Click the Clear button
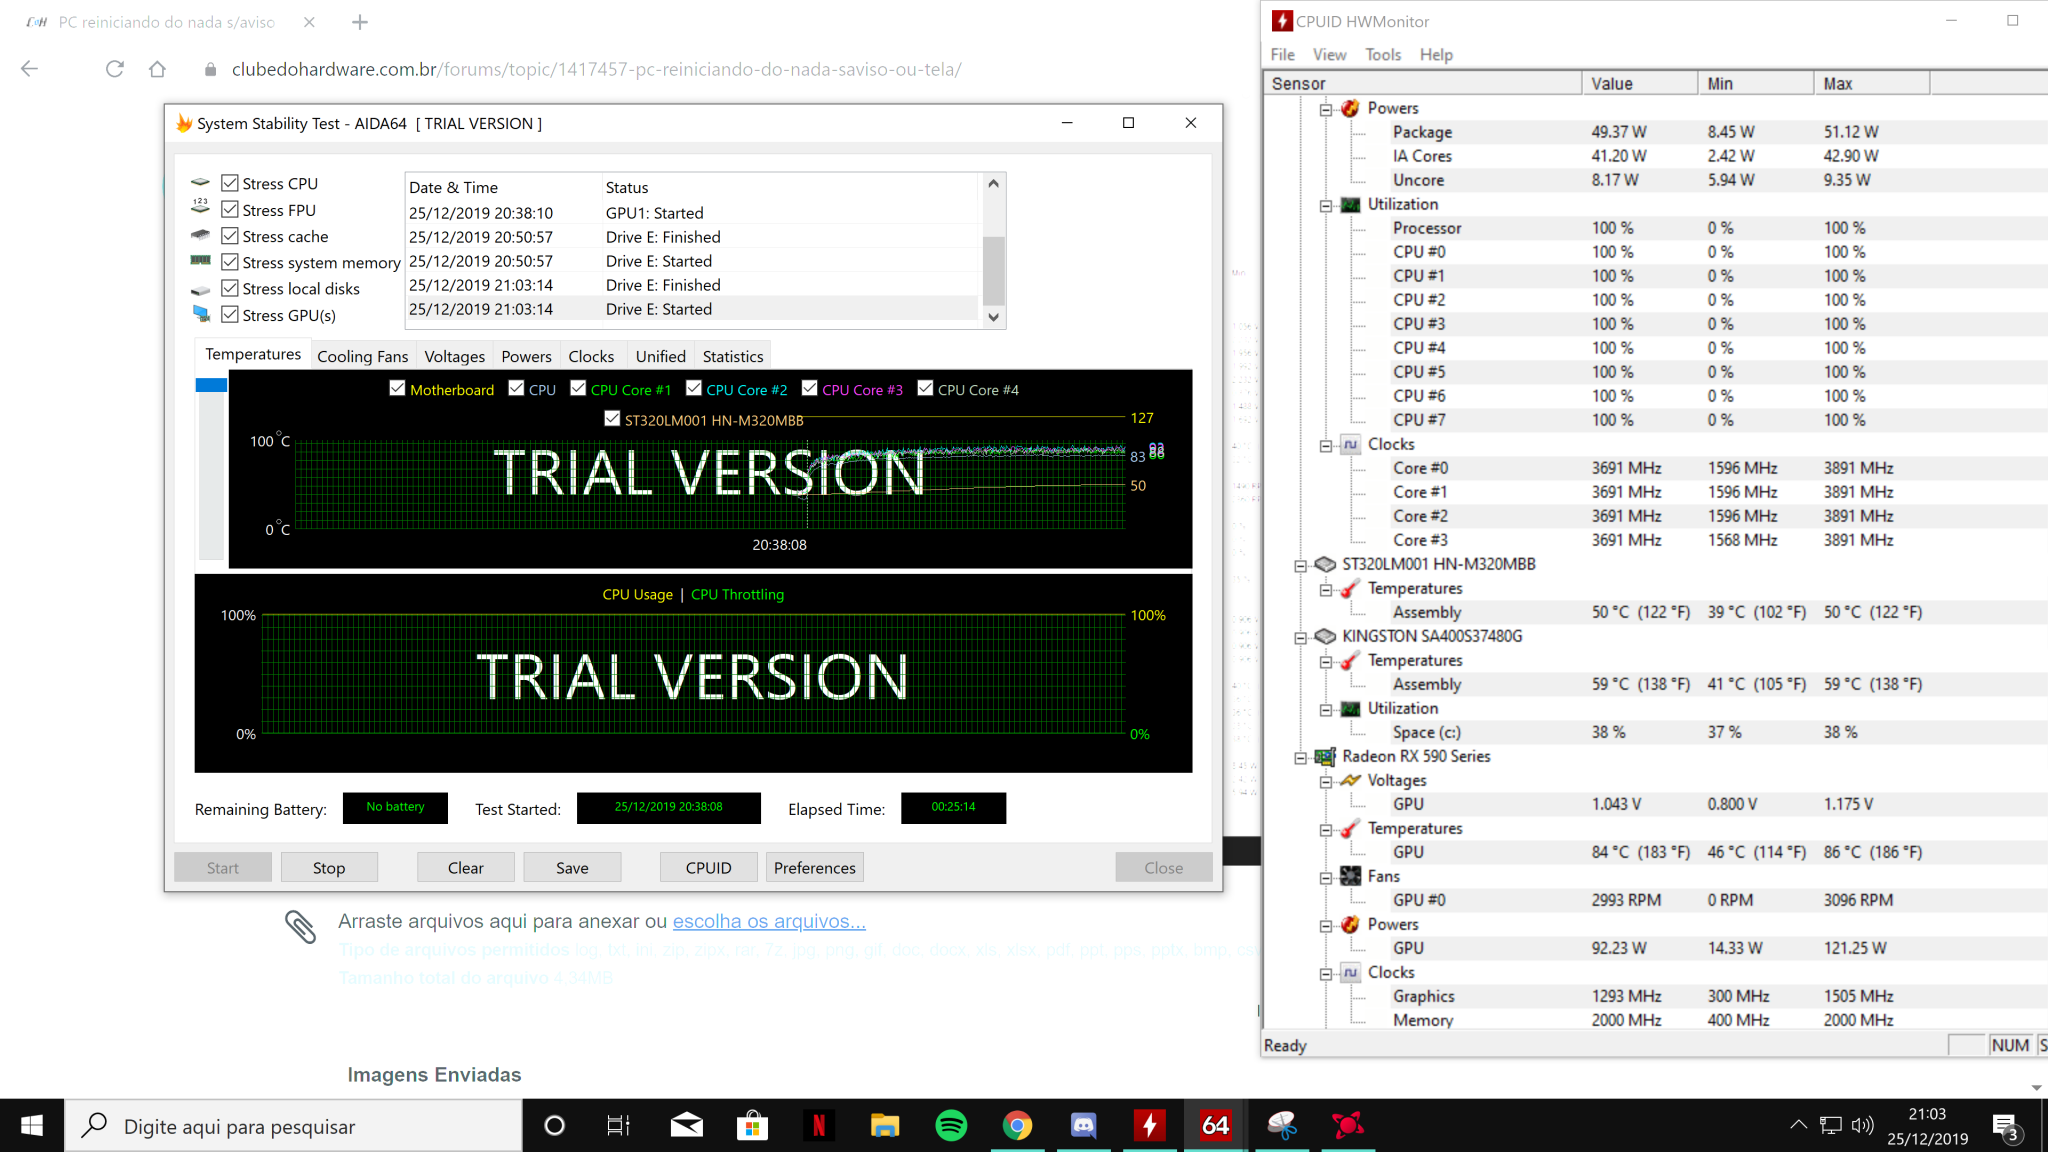Viewport: 2048px width, 1152px height. (465, 867)
